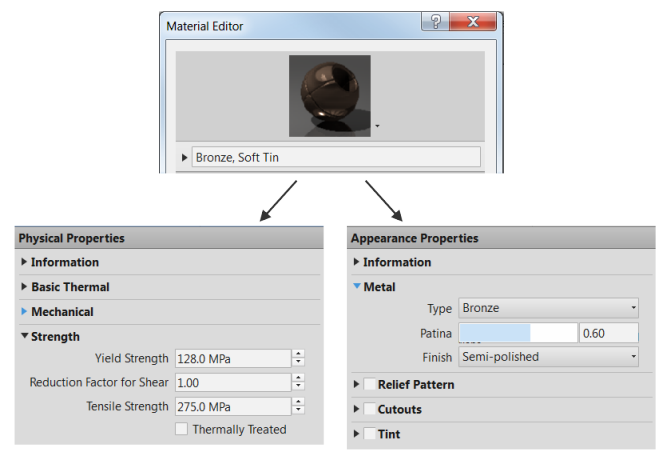Open the metal Type dropdown
The width and height of the screenshot is (672, 460).
pyautogui.click(x=548, y=308)
